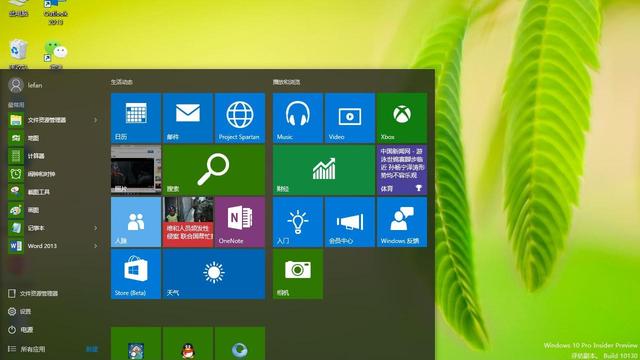Image resolution: width=640 pixels, height=360 pixels.
Task: Open the 会员中心 megaphone tile
Action: (350, 222)
